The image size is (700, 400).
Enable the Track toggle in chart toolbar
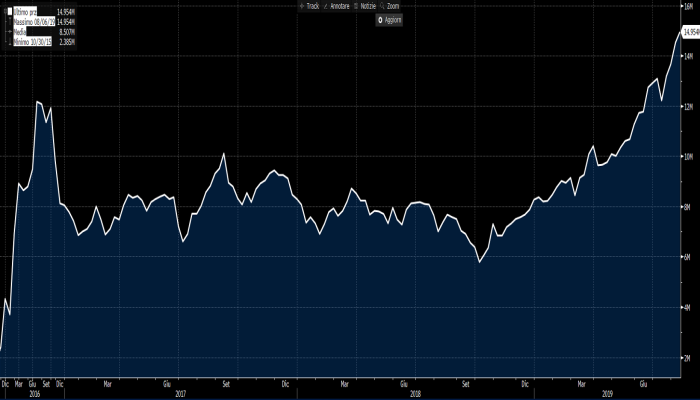click(x=313, y=7)
